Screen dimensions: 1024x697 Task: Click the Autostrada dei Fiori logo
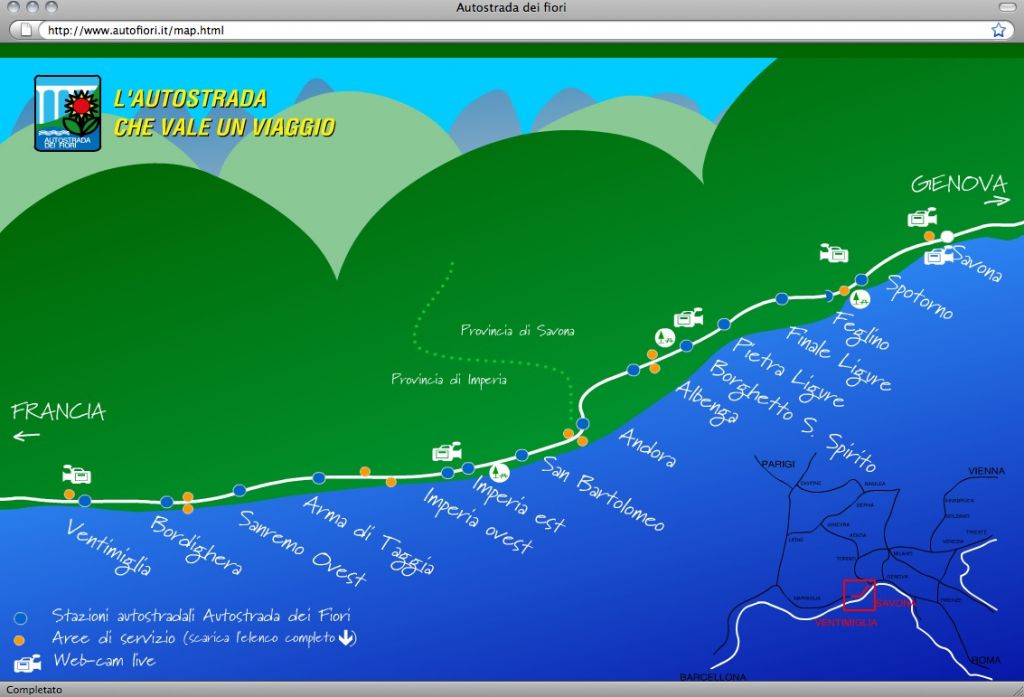[68, 113]
